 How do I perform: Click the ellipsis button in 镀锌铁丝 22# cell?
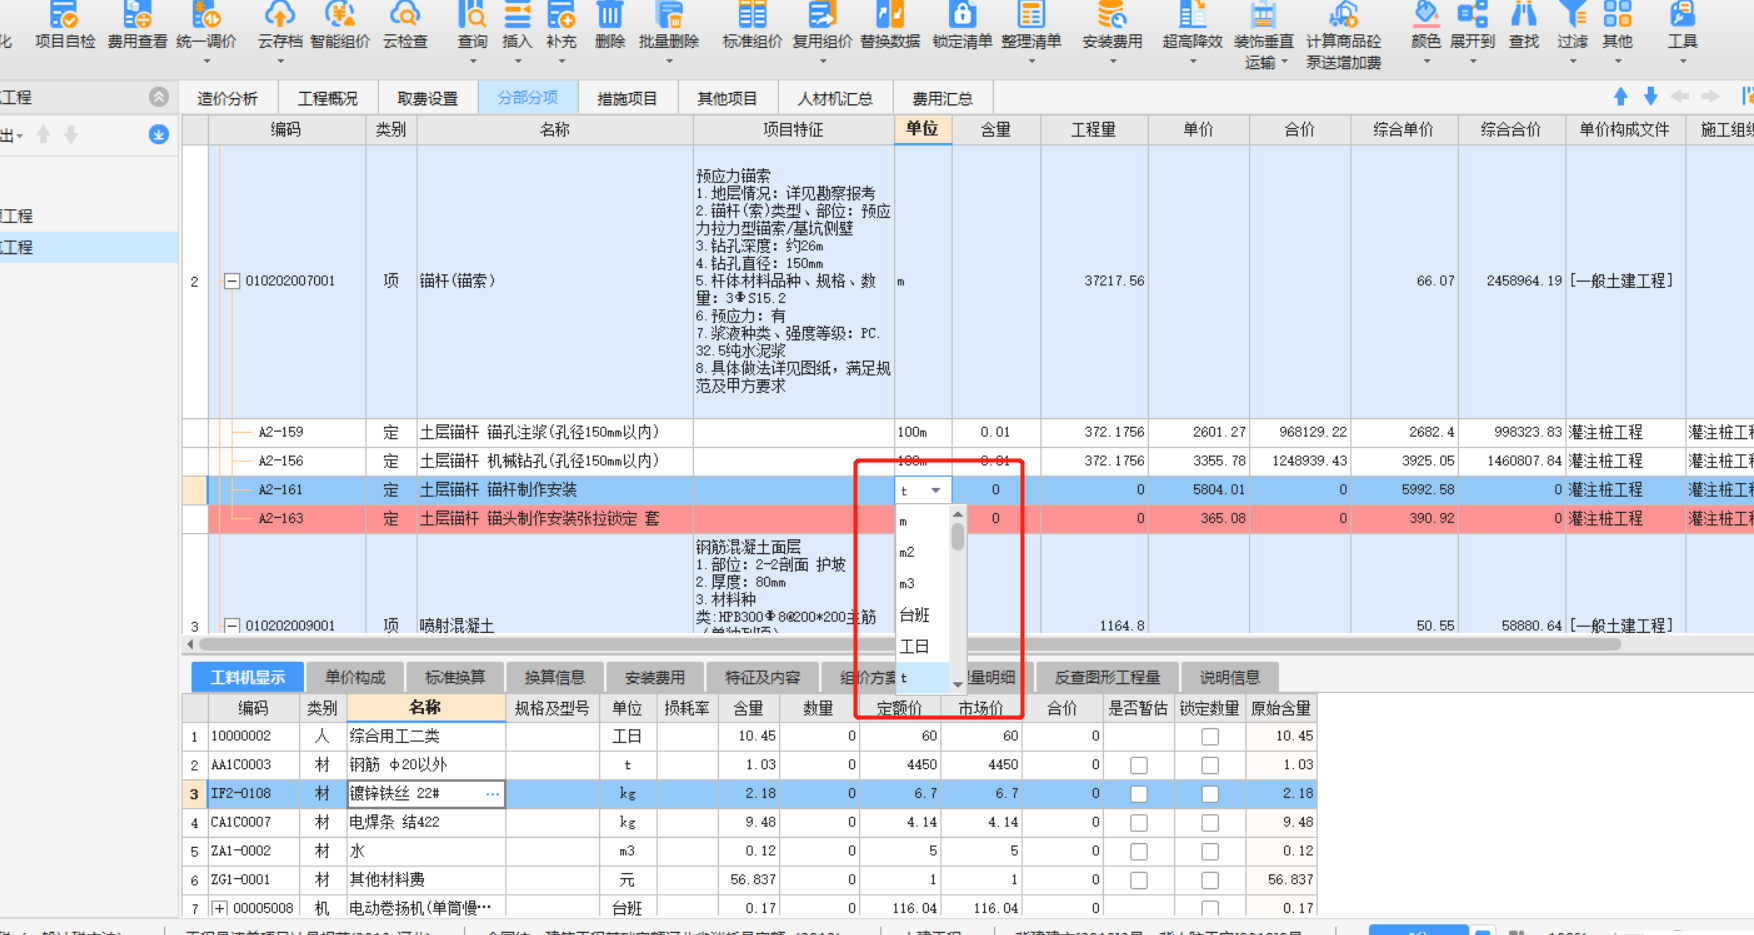coord(493,794)
